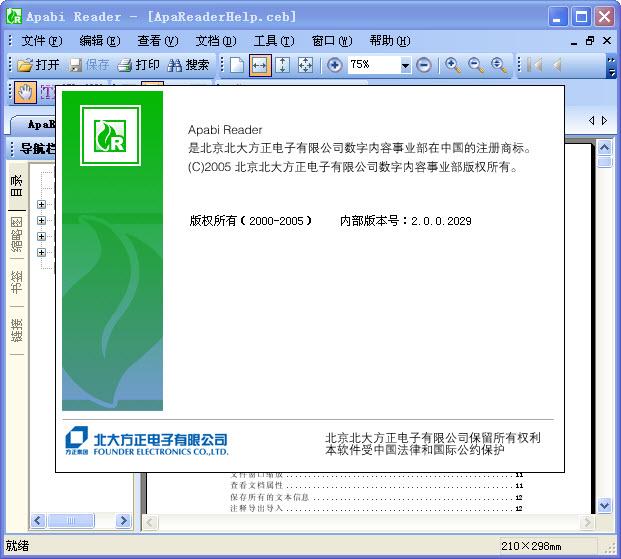Image resolution: width=621 pixels, height=559 pixels.
Task: Open the 查看(V) menu
Action: tap(158, 41)
